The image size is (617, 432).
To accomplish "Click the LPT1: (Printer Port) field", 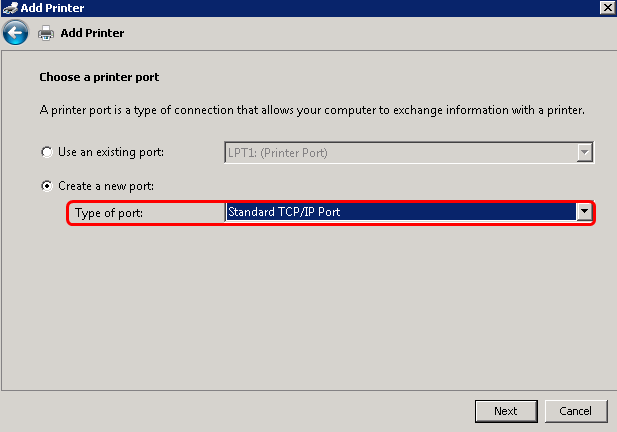I will click(400, 153).
